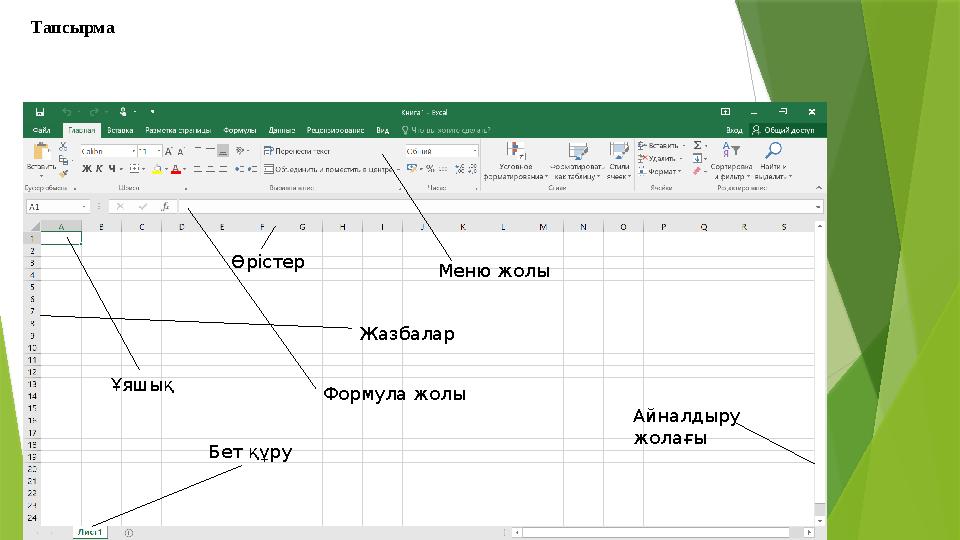Undo the last action in the title bar
This screenshot has width=960, height=540.
(66, 112)
